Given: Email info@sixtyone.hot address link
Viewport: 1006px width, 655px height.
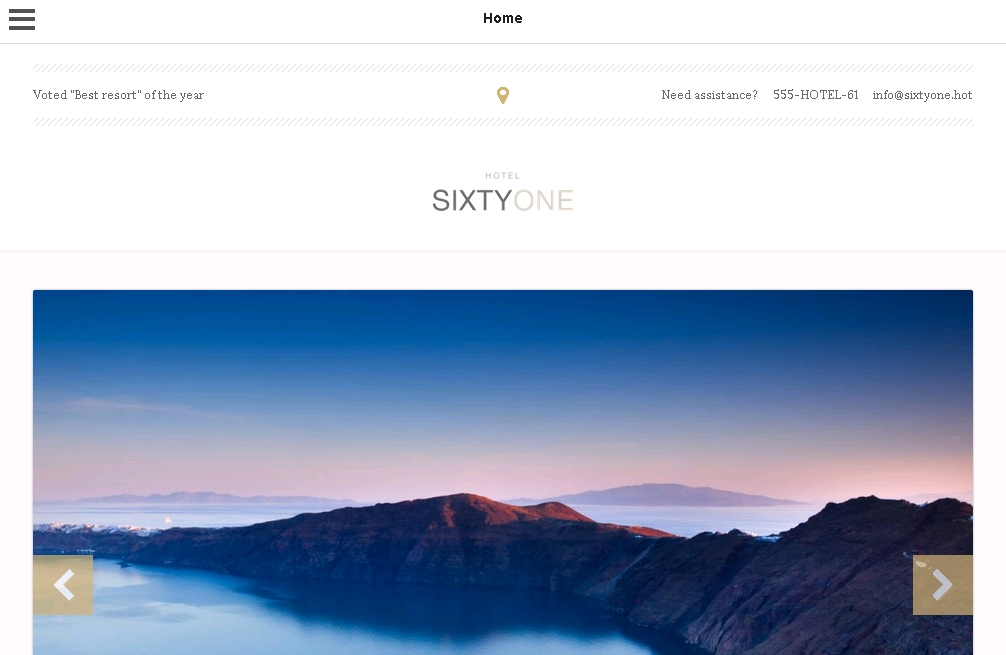Looking at the screenshot, I should point(922,95).
